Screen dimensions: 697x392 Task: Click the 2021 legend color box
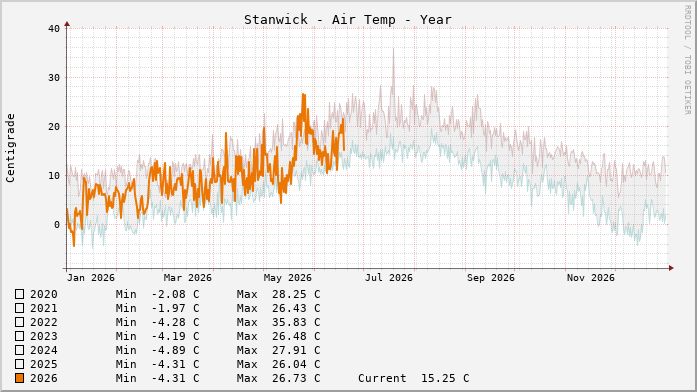point(19,308)
